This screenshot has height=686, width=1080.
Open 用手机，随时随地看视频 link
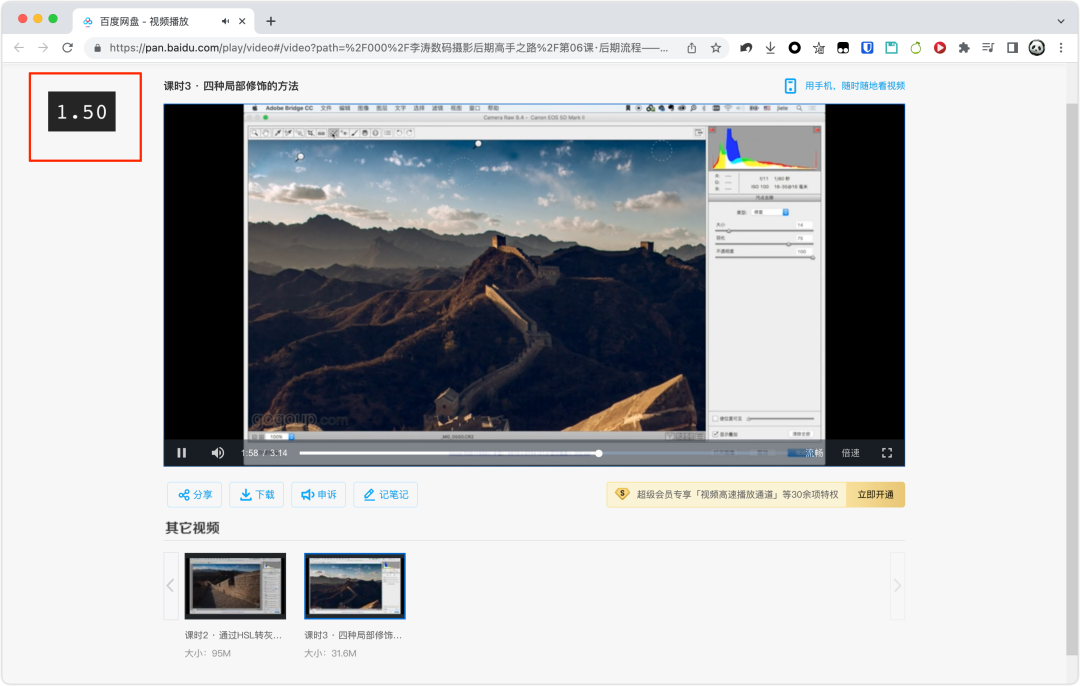[x=855, y=86]
